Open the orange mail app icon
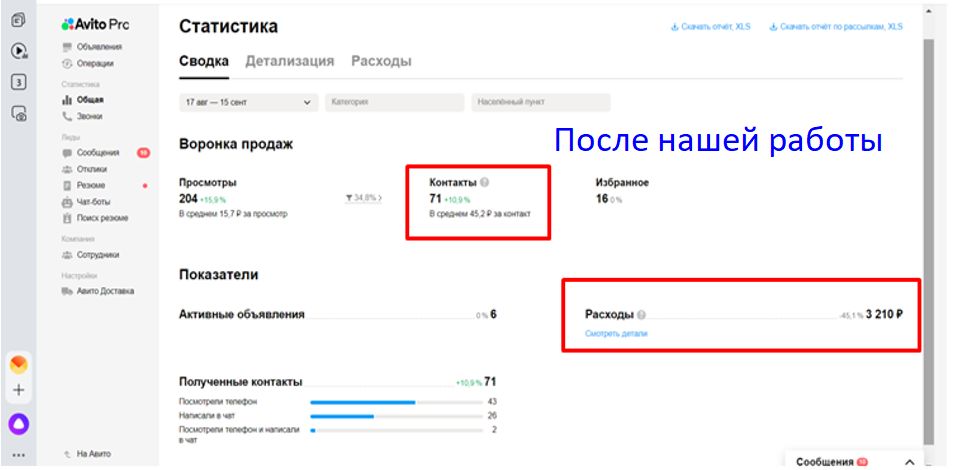Viewport: 957px width, 470px height. (x=19, y=365)
